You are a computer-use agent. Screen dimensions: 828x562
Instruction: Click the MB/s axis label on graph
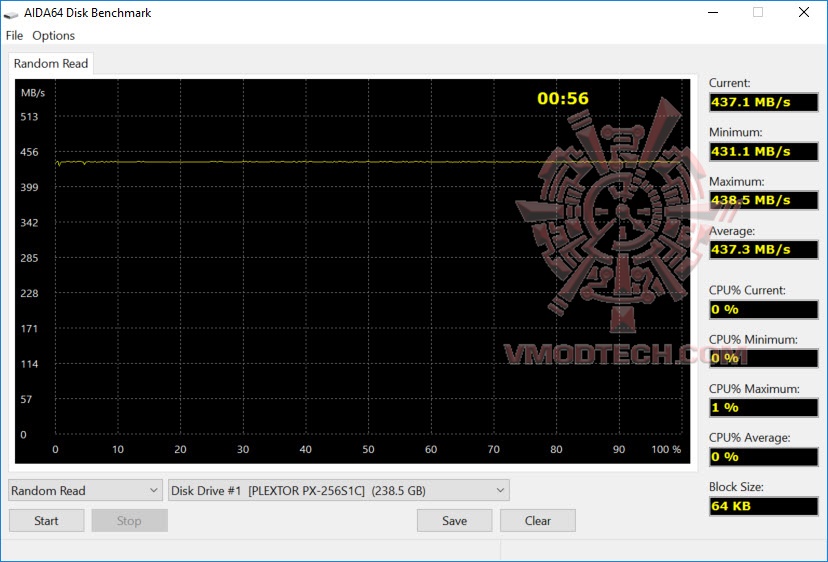tap(33, 93)
